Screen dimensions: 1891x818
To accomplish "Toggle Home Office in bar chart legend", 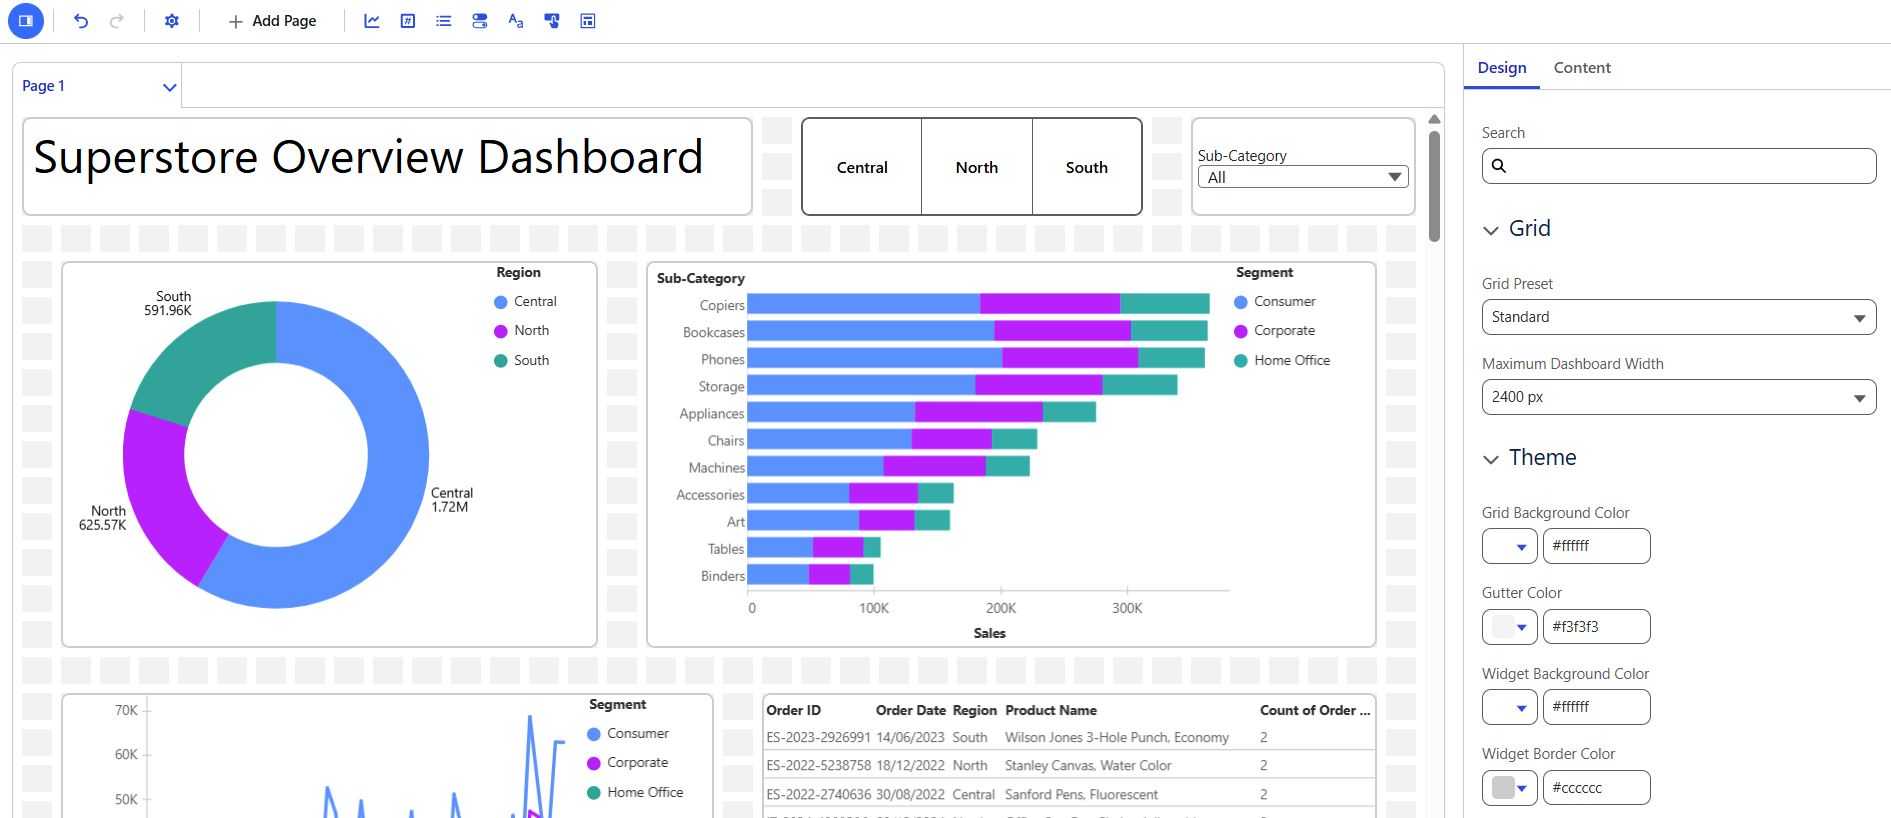I will click(x=1282, y=361).
